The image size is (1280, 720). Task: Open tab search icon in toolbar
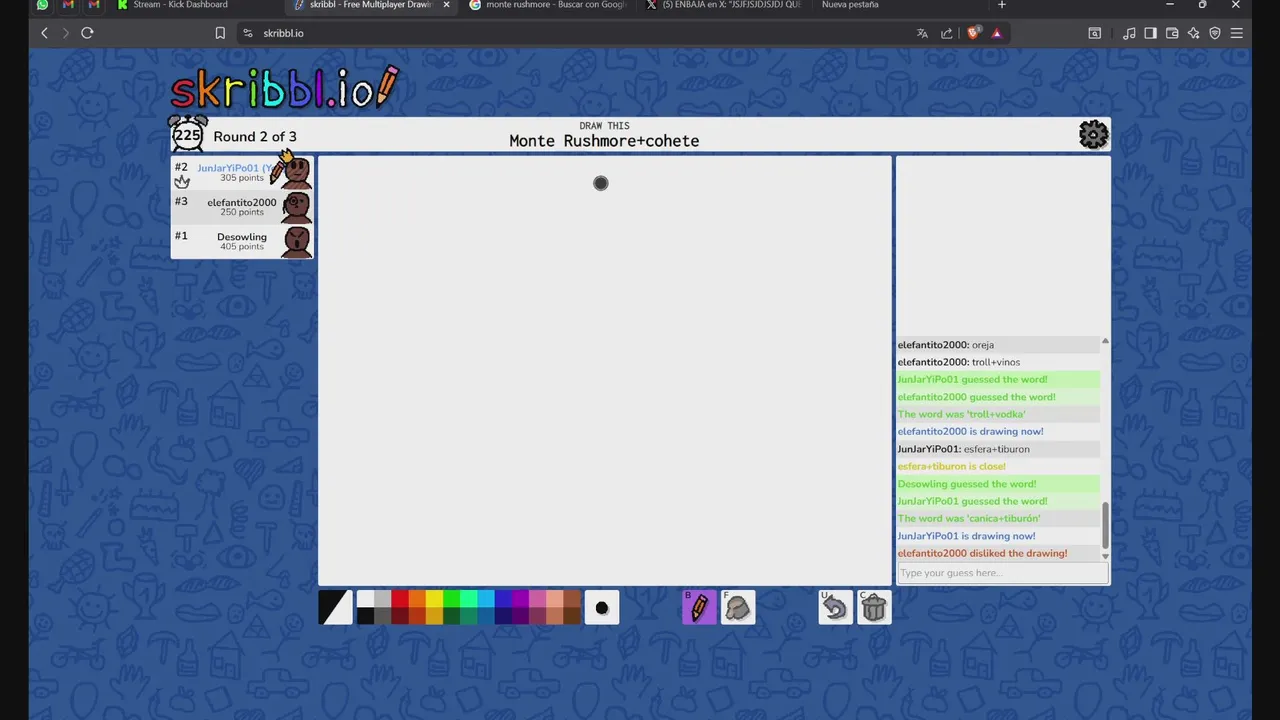(x=1095, y=33)
